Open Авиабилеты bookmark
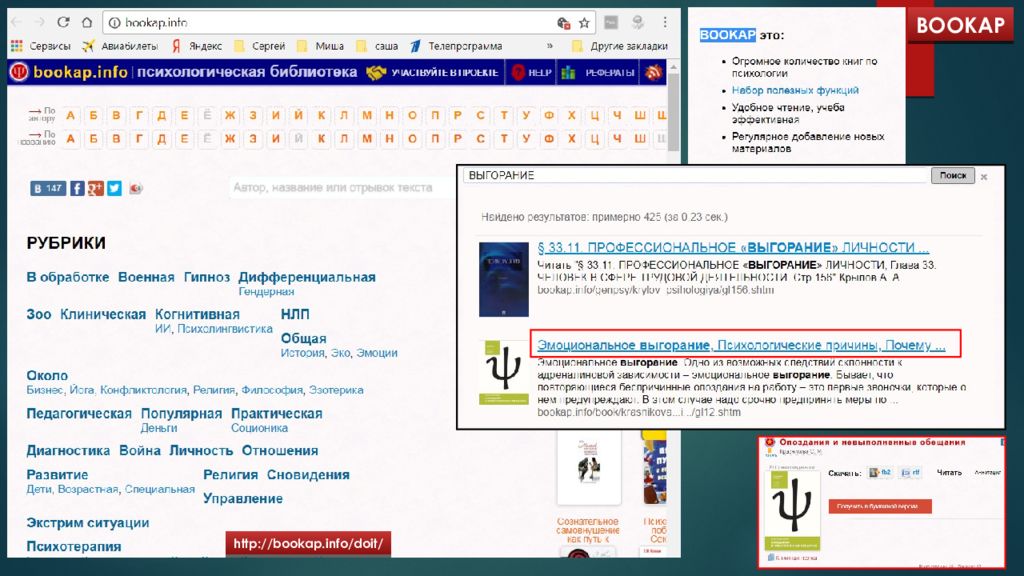This screenshot has height=576, width=1024. coord(120,46)
